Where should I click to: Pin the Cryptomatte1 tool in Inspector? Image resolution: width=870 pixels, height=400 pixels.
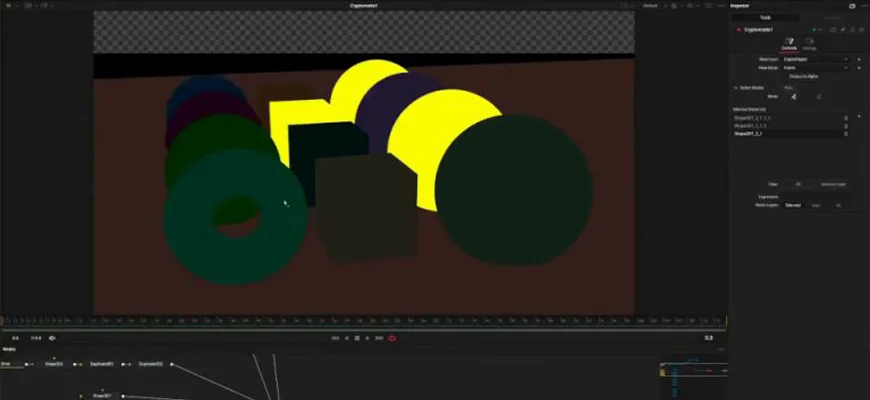(842, 29)
